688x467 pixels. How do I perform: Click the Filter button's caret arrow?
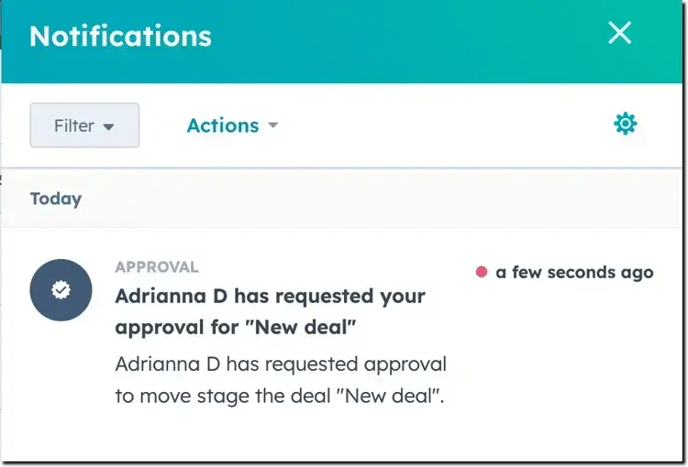coord(109,127)
